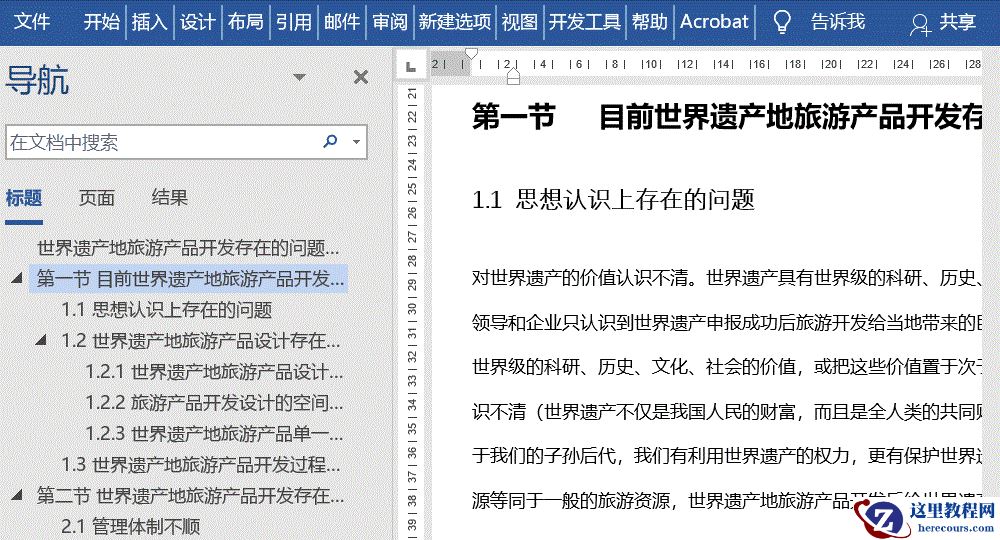Open the Acrobat ribbon tab

click(714, 22)
